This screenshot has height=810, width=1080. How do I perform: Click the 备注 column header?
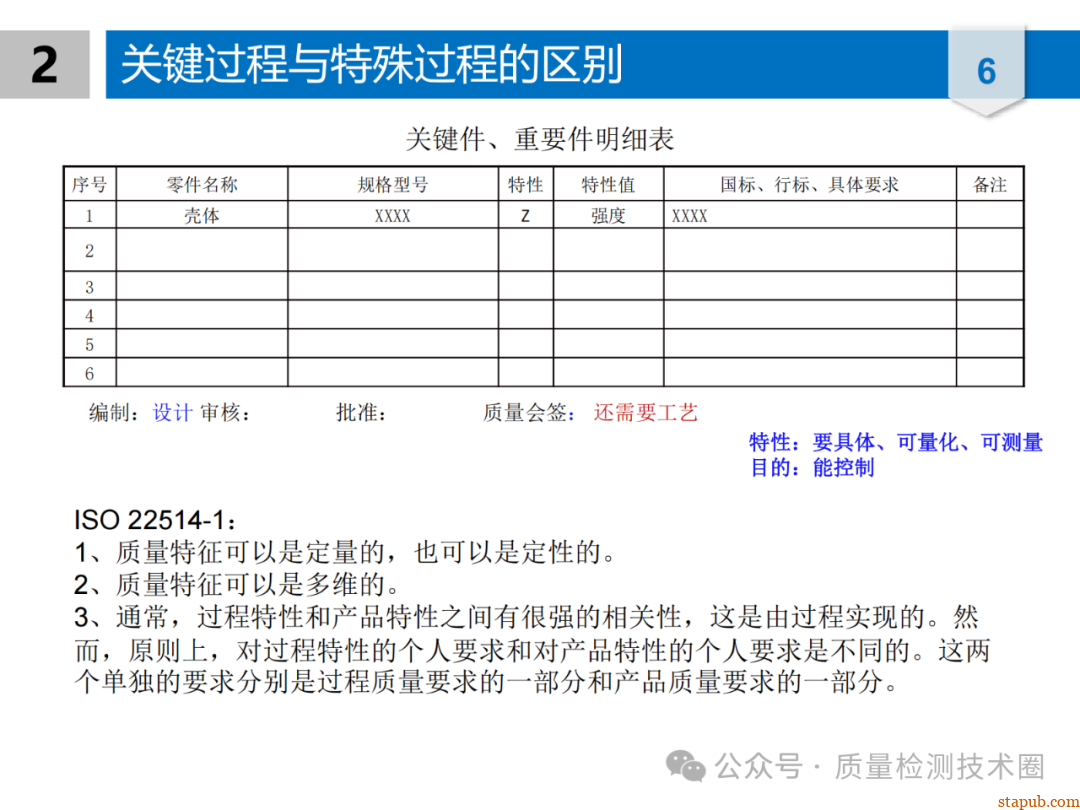pyautogui.click(x=989, y=185)
